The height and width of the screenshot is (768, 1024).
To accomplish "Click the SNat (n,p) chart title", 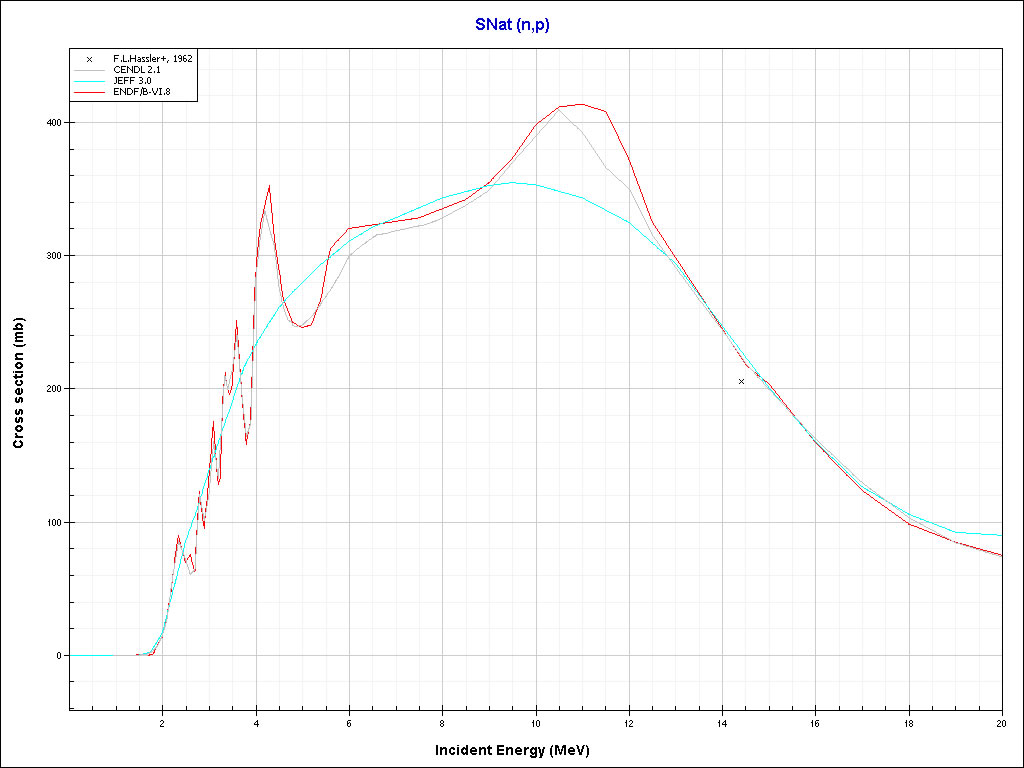I will pyautogui.click(x=511, y=25).
